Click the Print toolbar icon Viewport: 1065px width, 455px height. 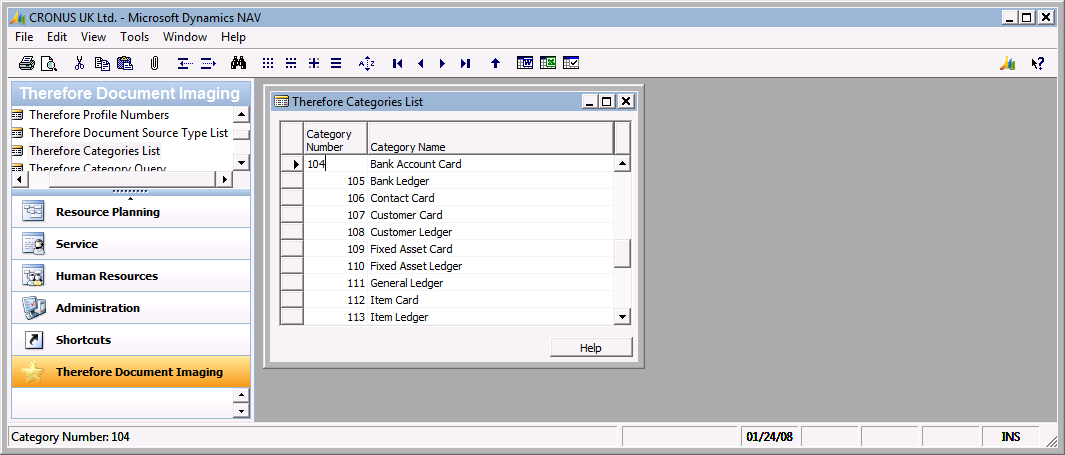pos(26,63)
